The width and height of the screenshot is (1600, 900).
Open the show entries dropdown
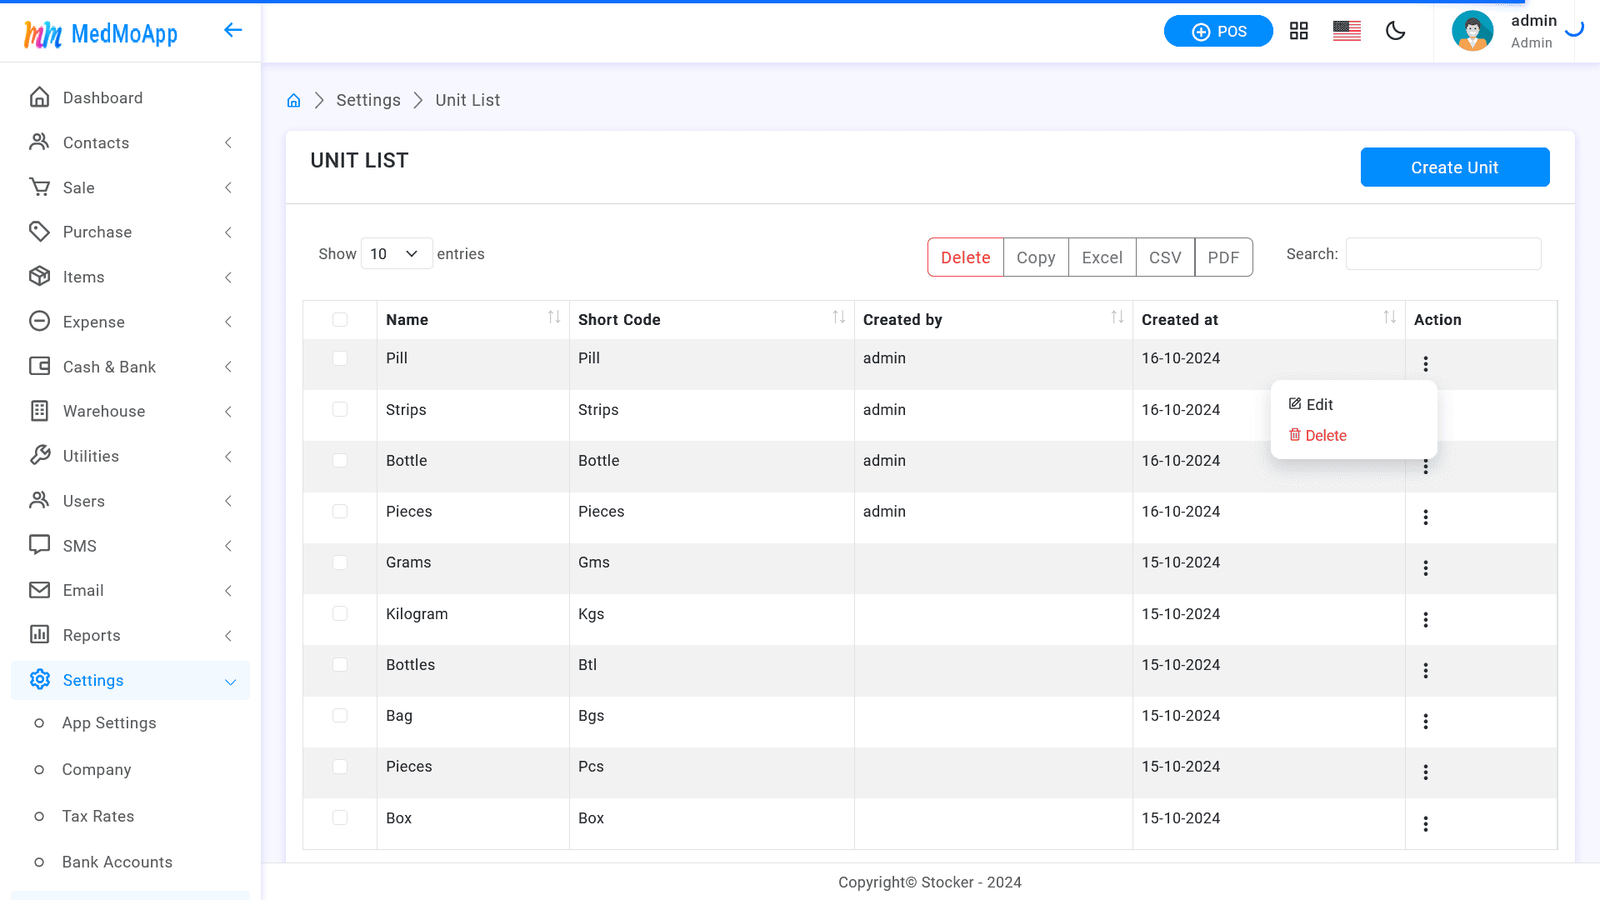(x=396, y=254)
